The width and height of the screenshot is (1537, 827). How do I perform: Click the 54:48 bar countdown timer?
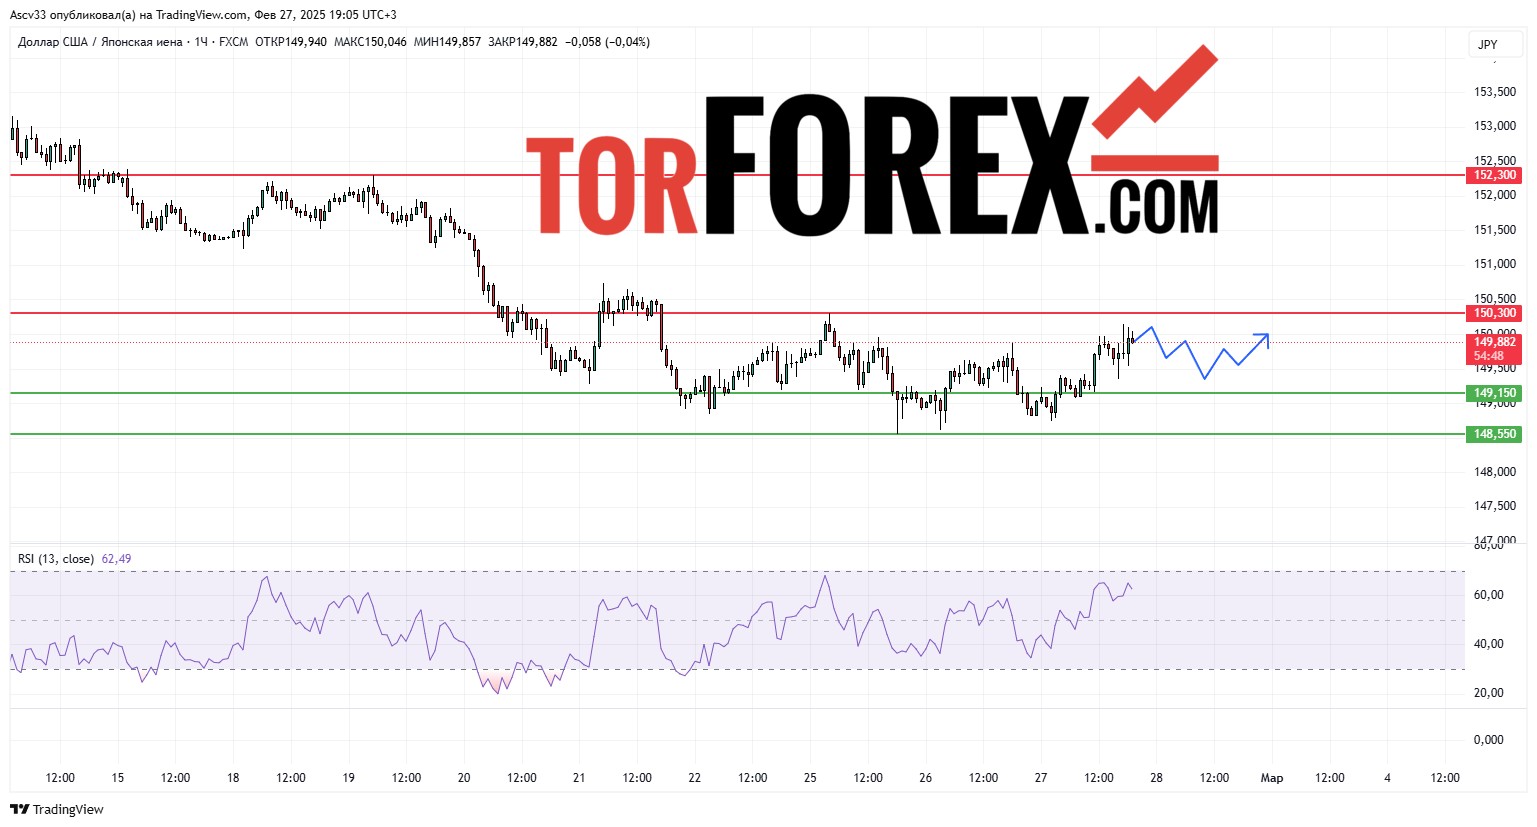click(1489, 356)
